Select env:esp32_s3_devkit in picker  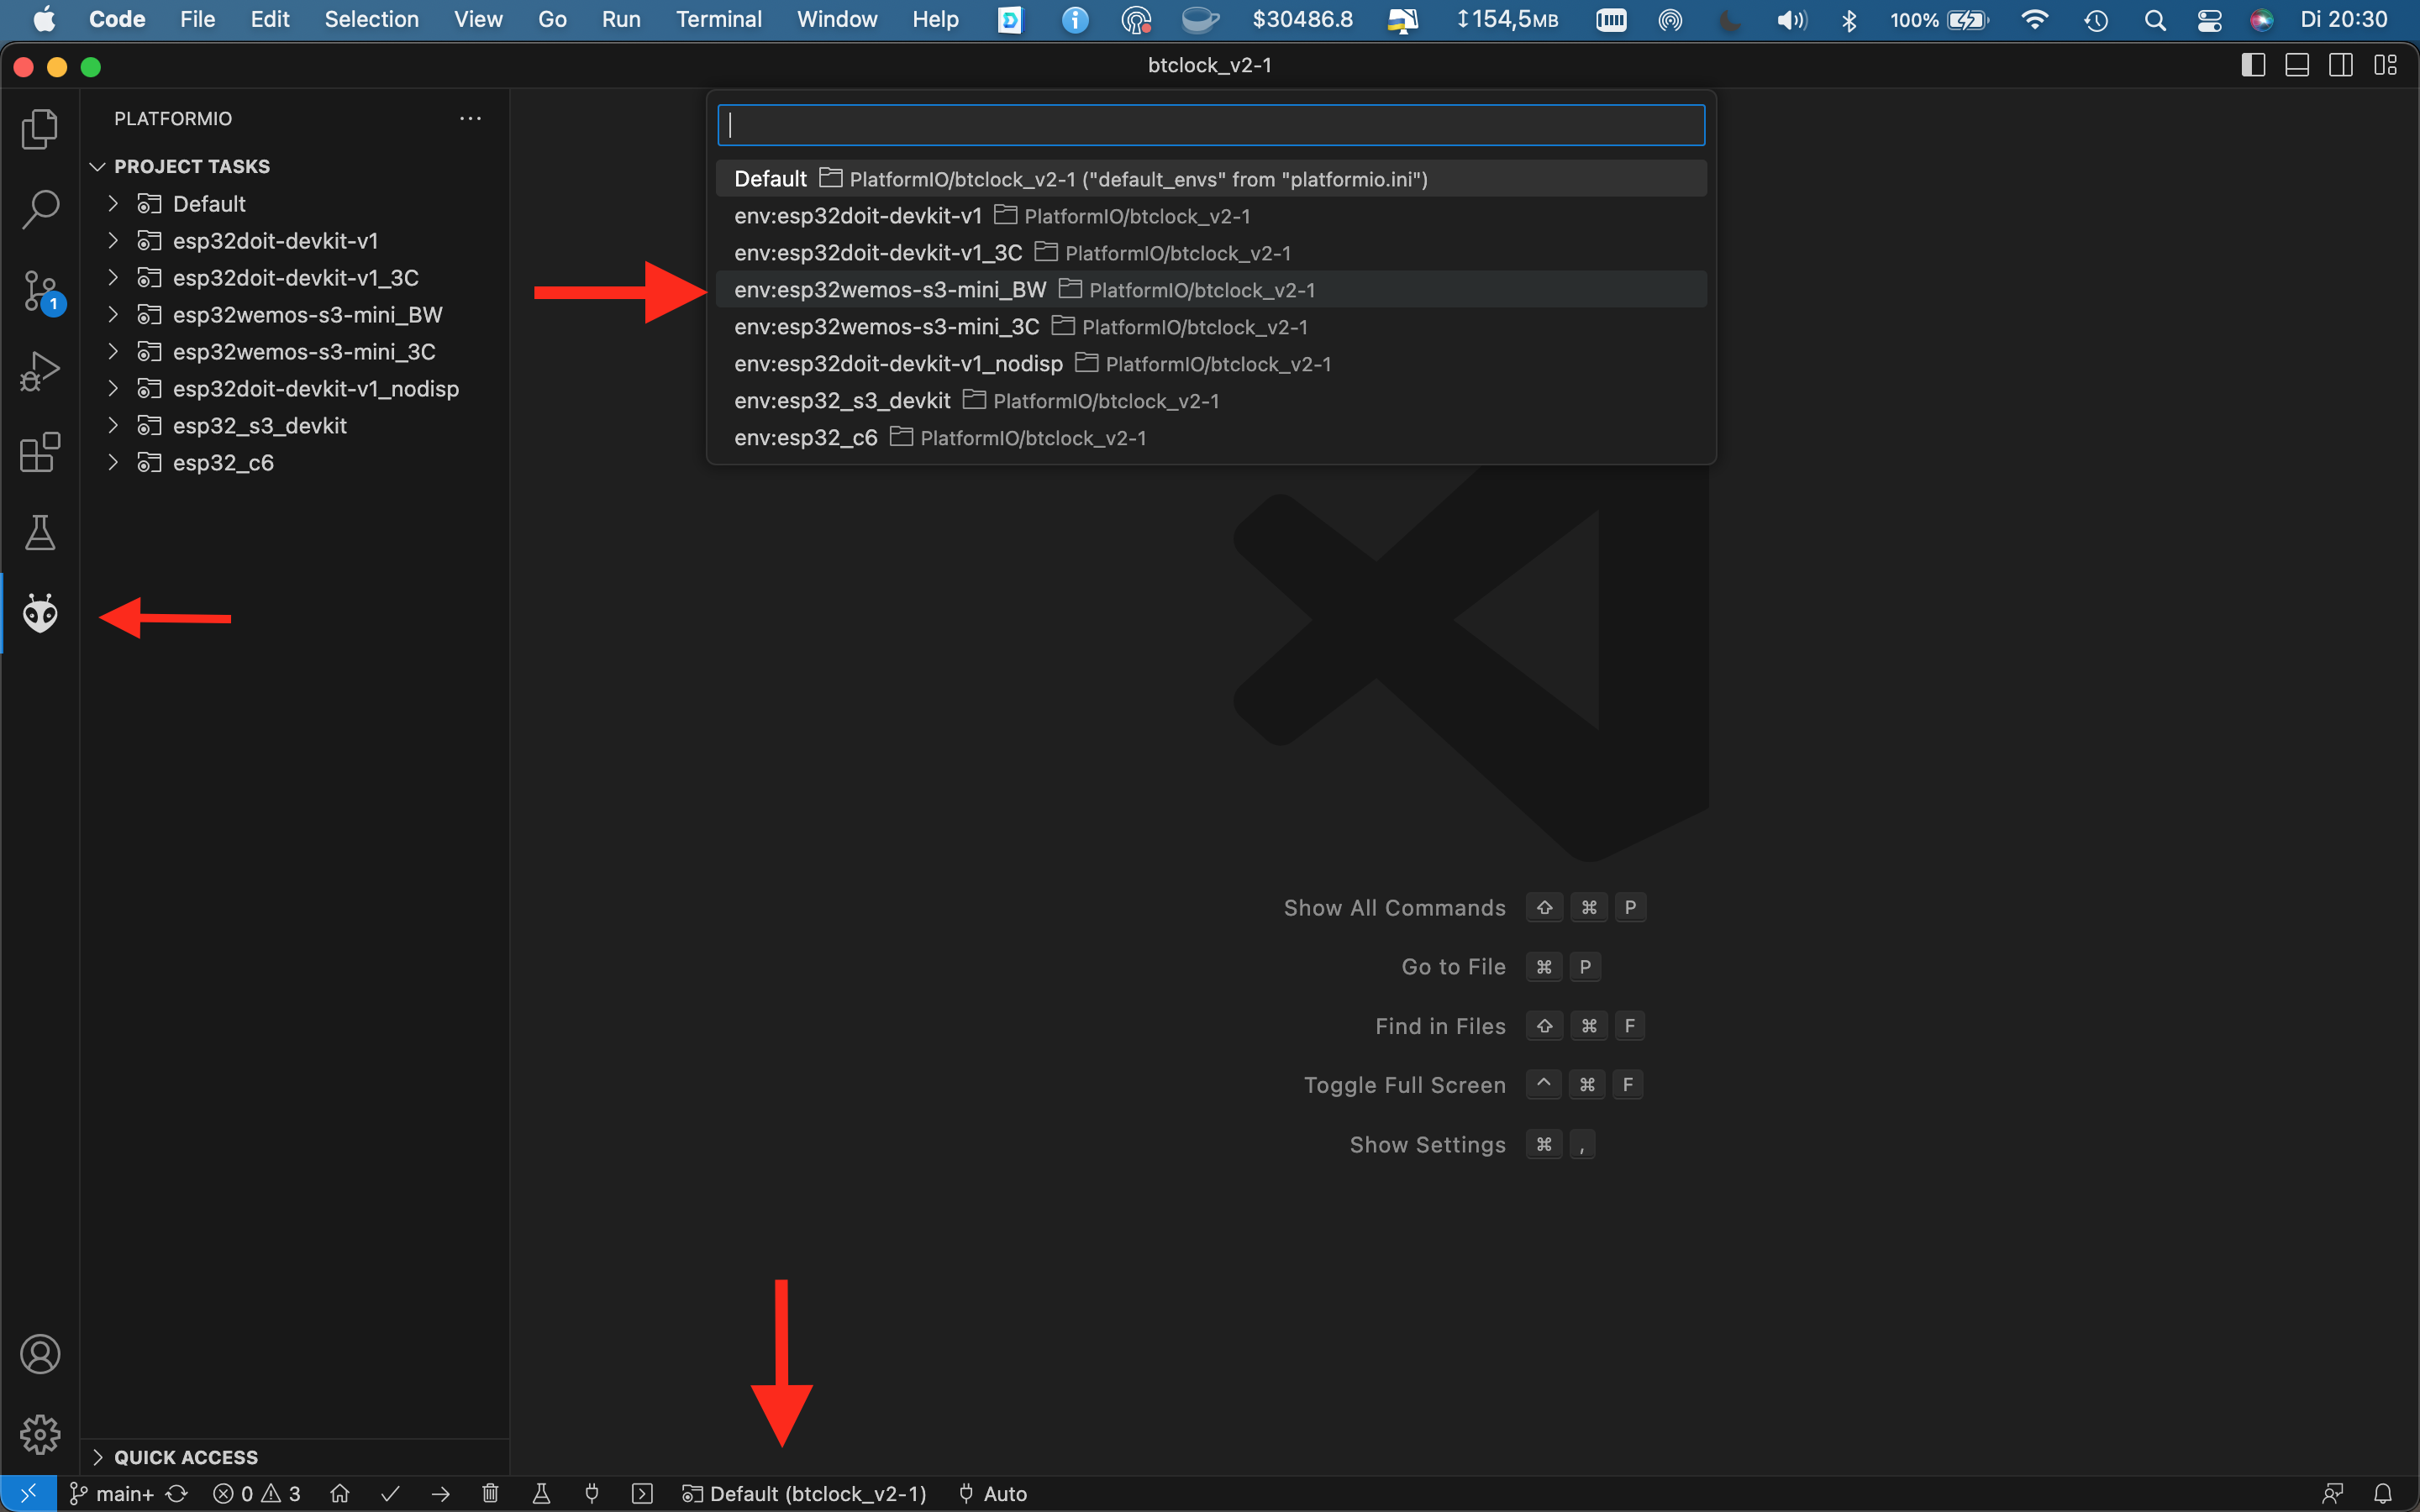1211,401
